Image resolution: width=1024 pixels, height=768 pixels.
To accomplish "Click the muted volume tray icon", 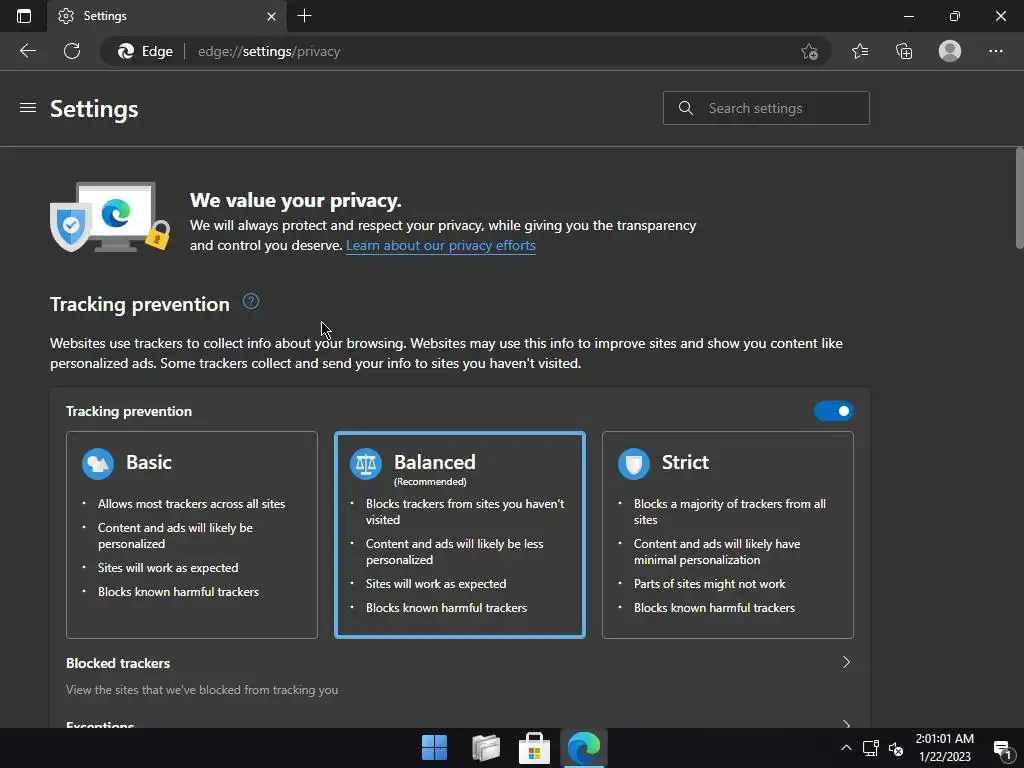I will pos(896,748).
